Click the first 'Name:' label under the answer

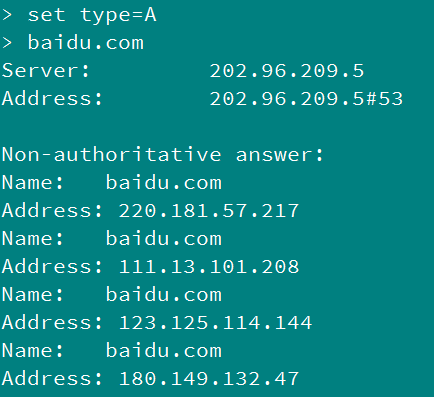(33, 183)
